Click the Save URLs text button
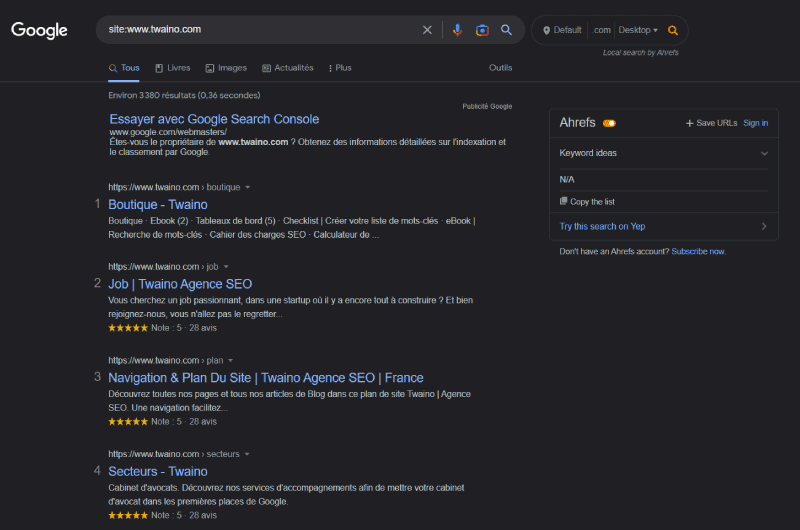Image resolution: width=800 pixels, height=530 pixels. (x=716, y=123)
